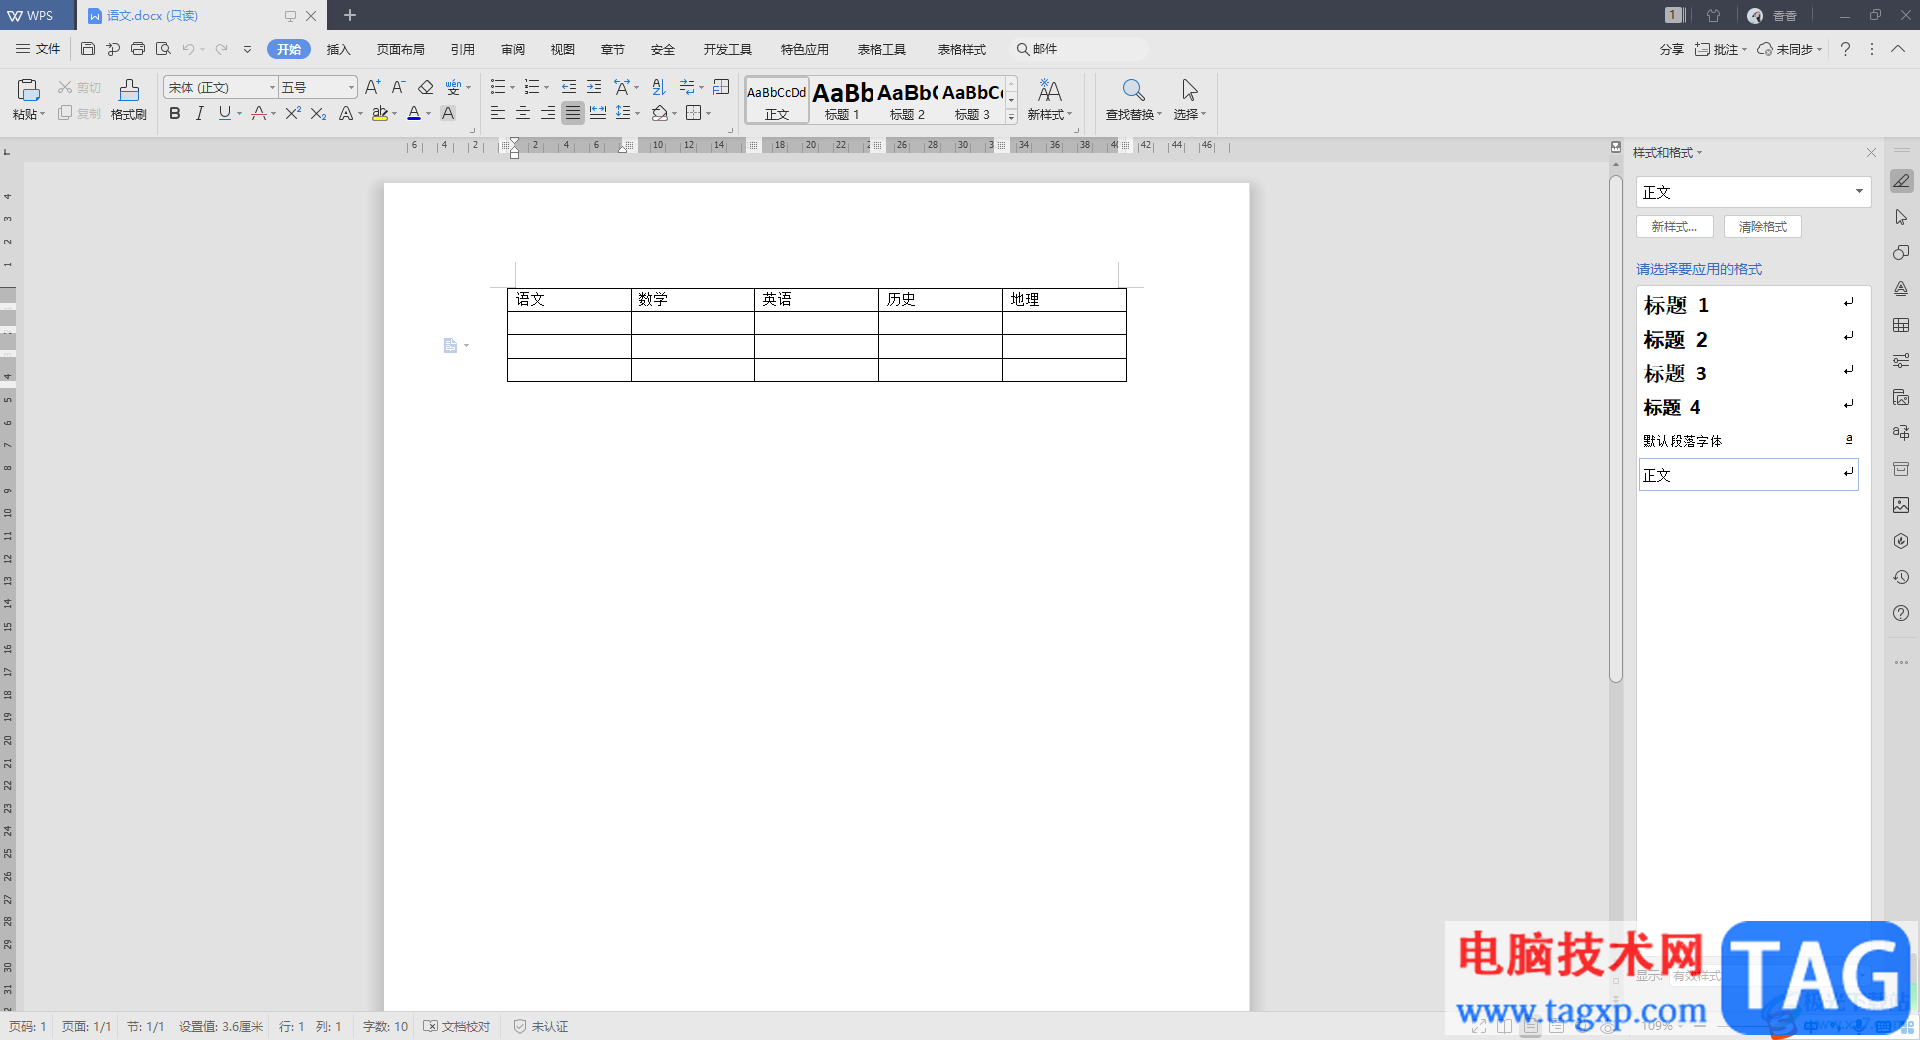Click the table cell containing 数学
The height and width of the screenshot is (1040, 1920).
tap(692, 299)
